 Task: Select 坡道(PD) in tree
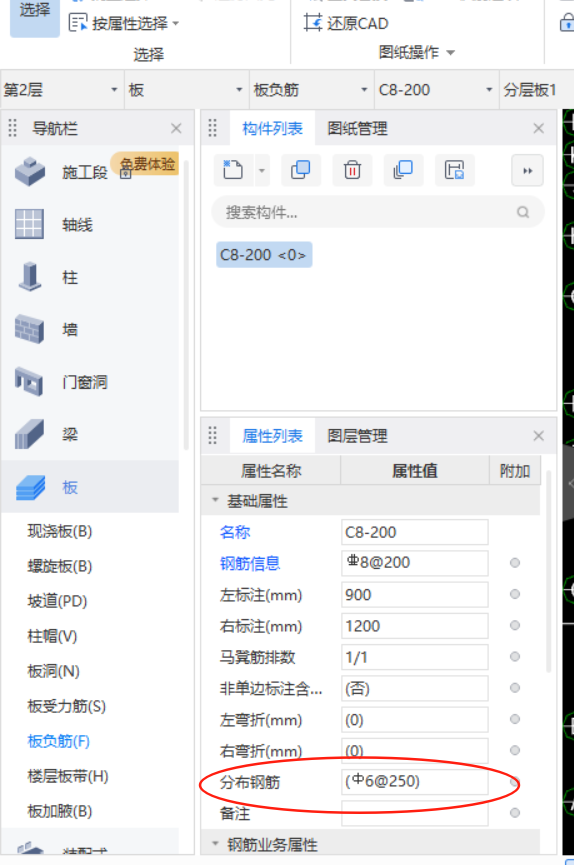click(57, 601)
